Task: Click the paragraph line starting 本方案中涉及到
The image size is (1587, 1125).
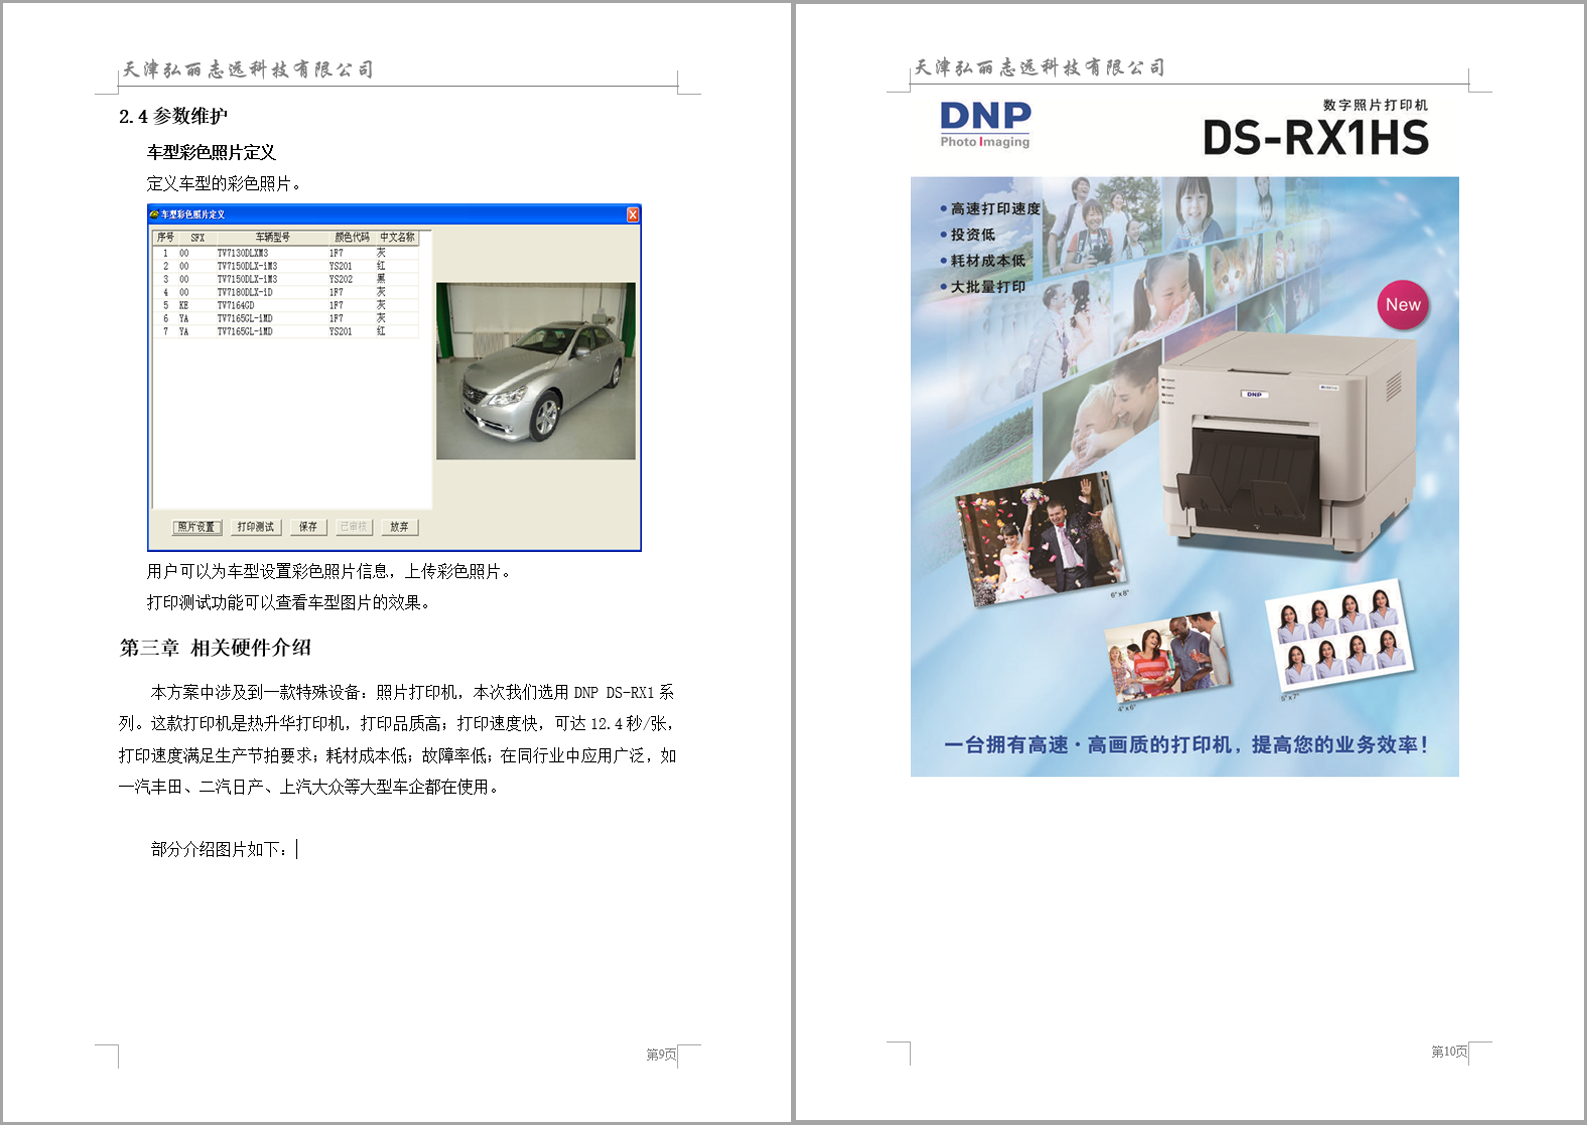Action: pyautogui.click(x=412, y=692)
